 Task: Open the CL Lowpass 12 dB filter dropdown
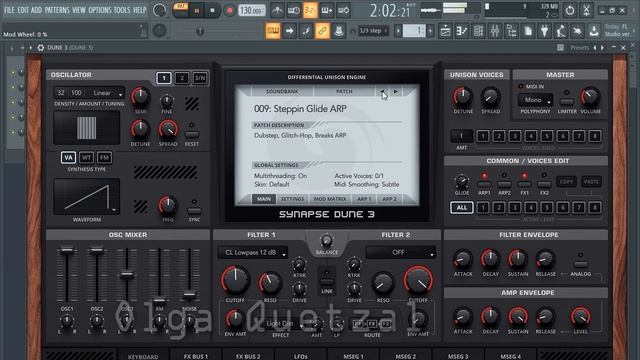(253, 253)
